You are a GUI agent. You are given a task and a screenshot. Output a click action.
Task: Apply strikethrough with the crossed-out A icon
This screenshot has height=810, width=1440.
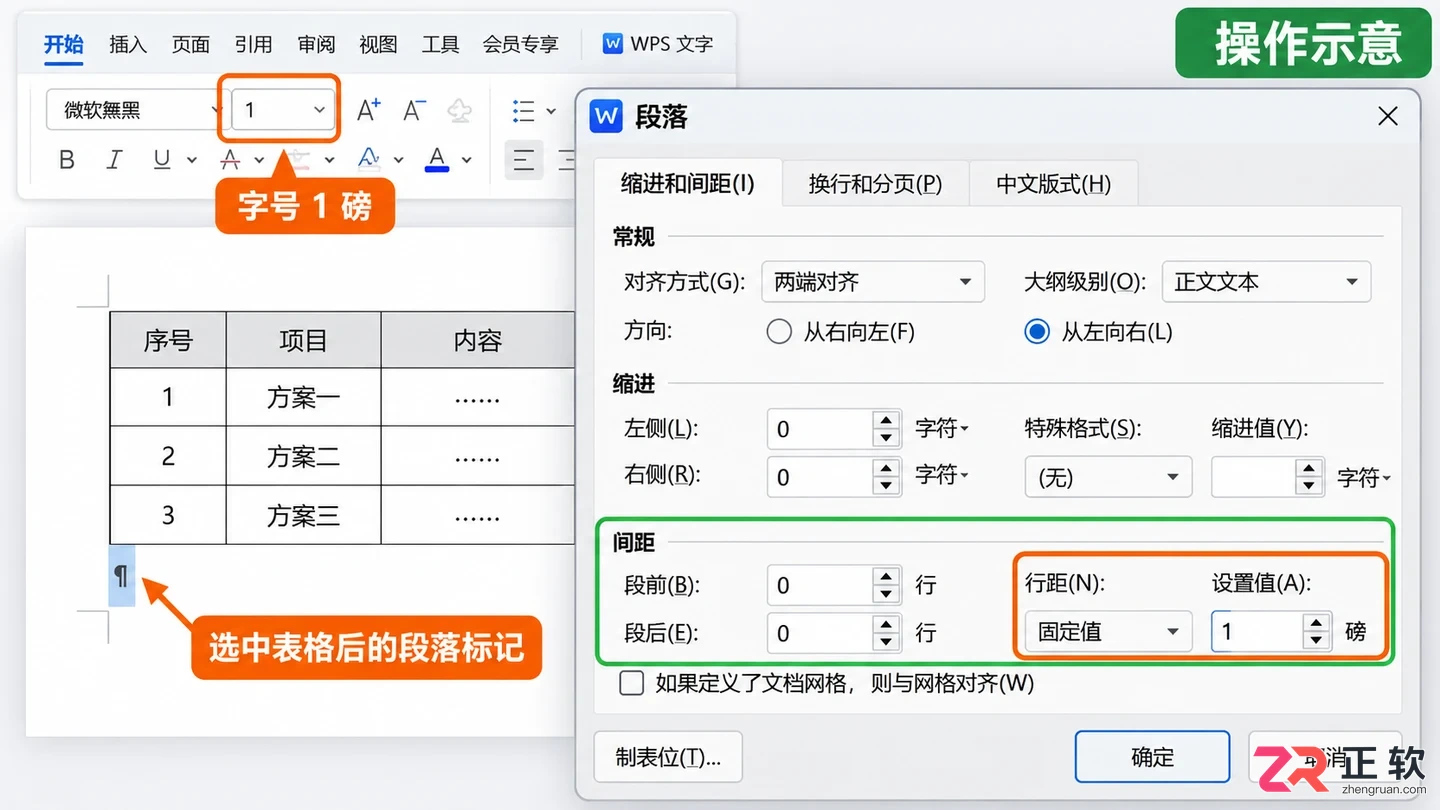(x=231, y=160)
